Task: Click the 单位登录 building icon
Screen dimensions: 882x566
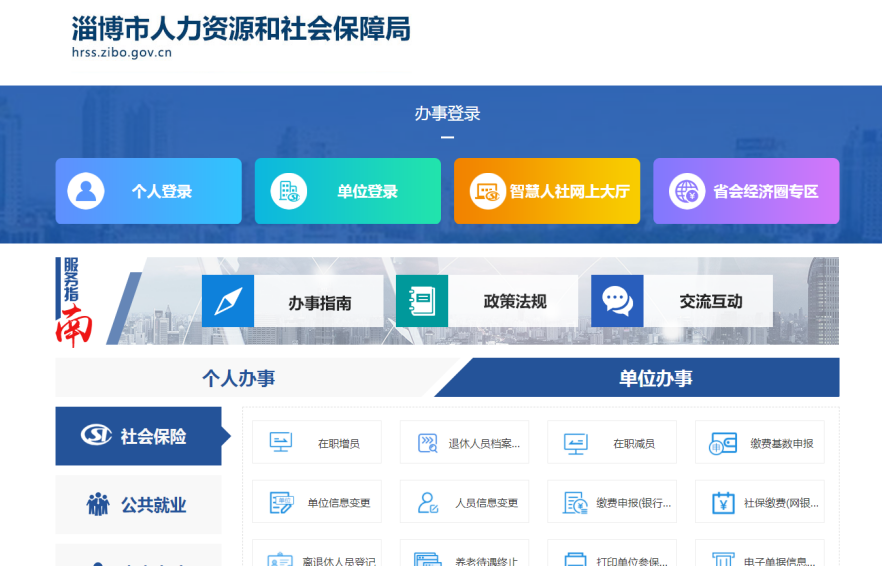Action: 289,191
